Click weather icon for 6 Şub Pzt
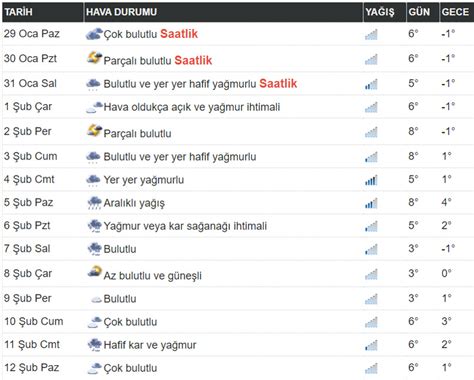Screen dimensions: 474x380 [x=94, y=226]
